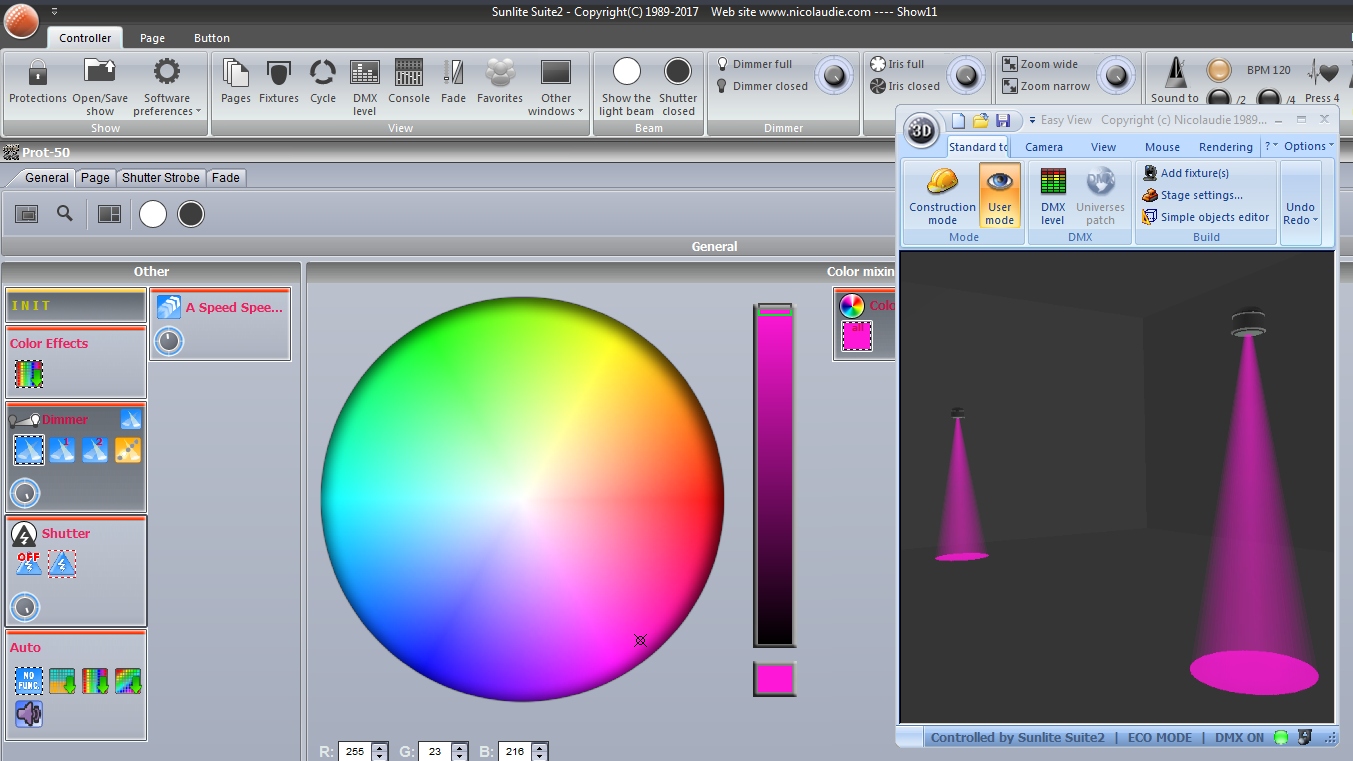1353x761 pixels.
Task: Select the Auto sound speaker preset
Action: point(28,714)
